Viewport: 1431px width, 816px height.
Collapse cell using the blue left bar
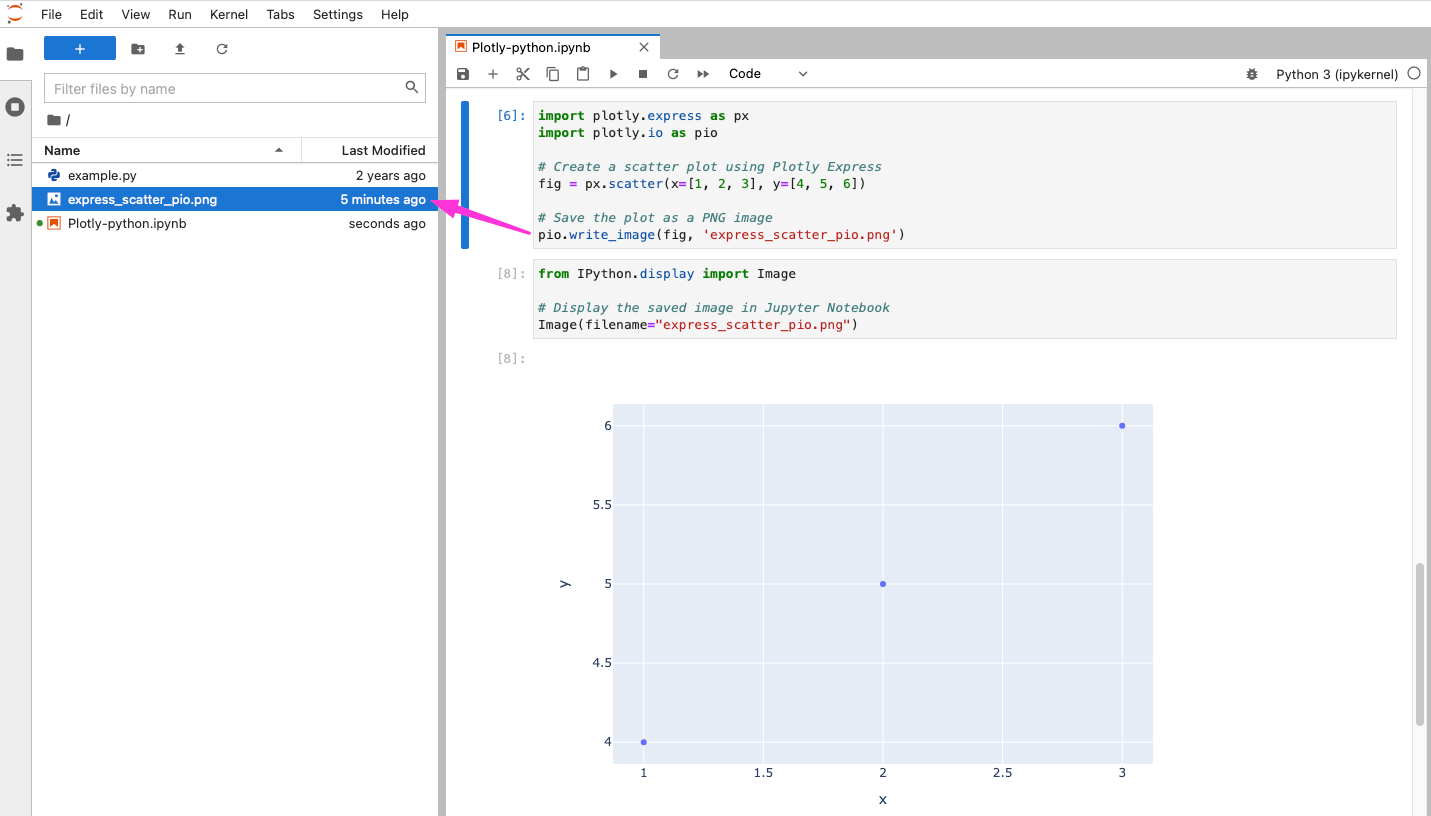465,175
